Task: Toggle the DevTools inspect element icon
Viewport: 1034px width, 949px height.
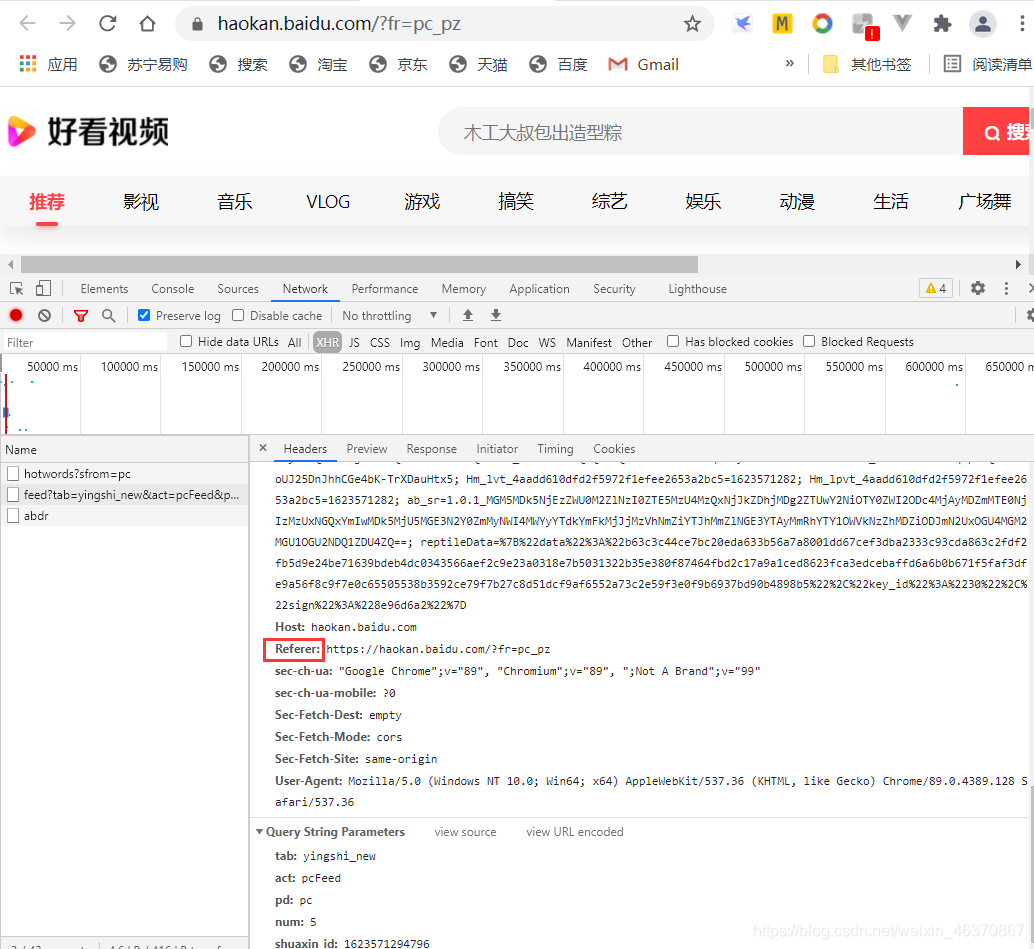Action: click(16, 288)
